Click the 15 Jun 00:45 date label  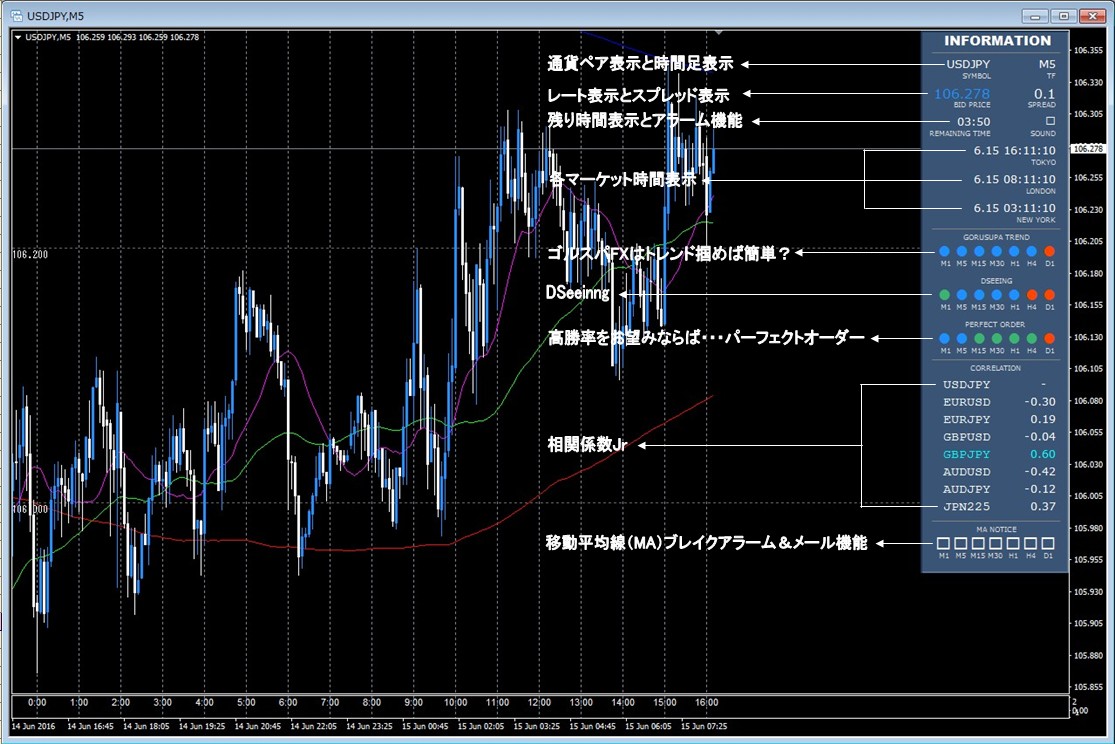click(425, 726)
